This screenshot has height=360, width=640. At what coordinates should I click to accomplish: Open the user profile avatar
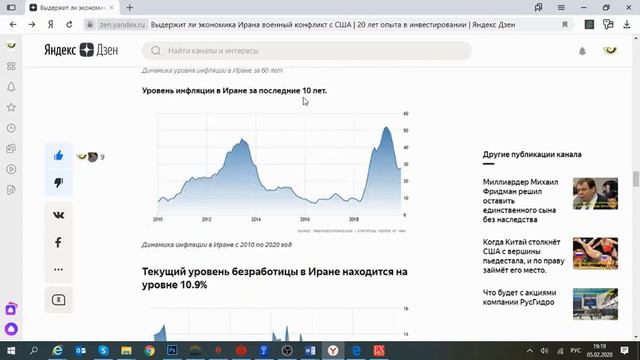click(610, 50)
